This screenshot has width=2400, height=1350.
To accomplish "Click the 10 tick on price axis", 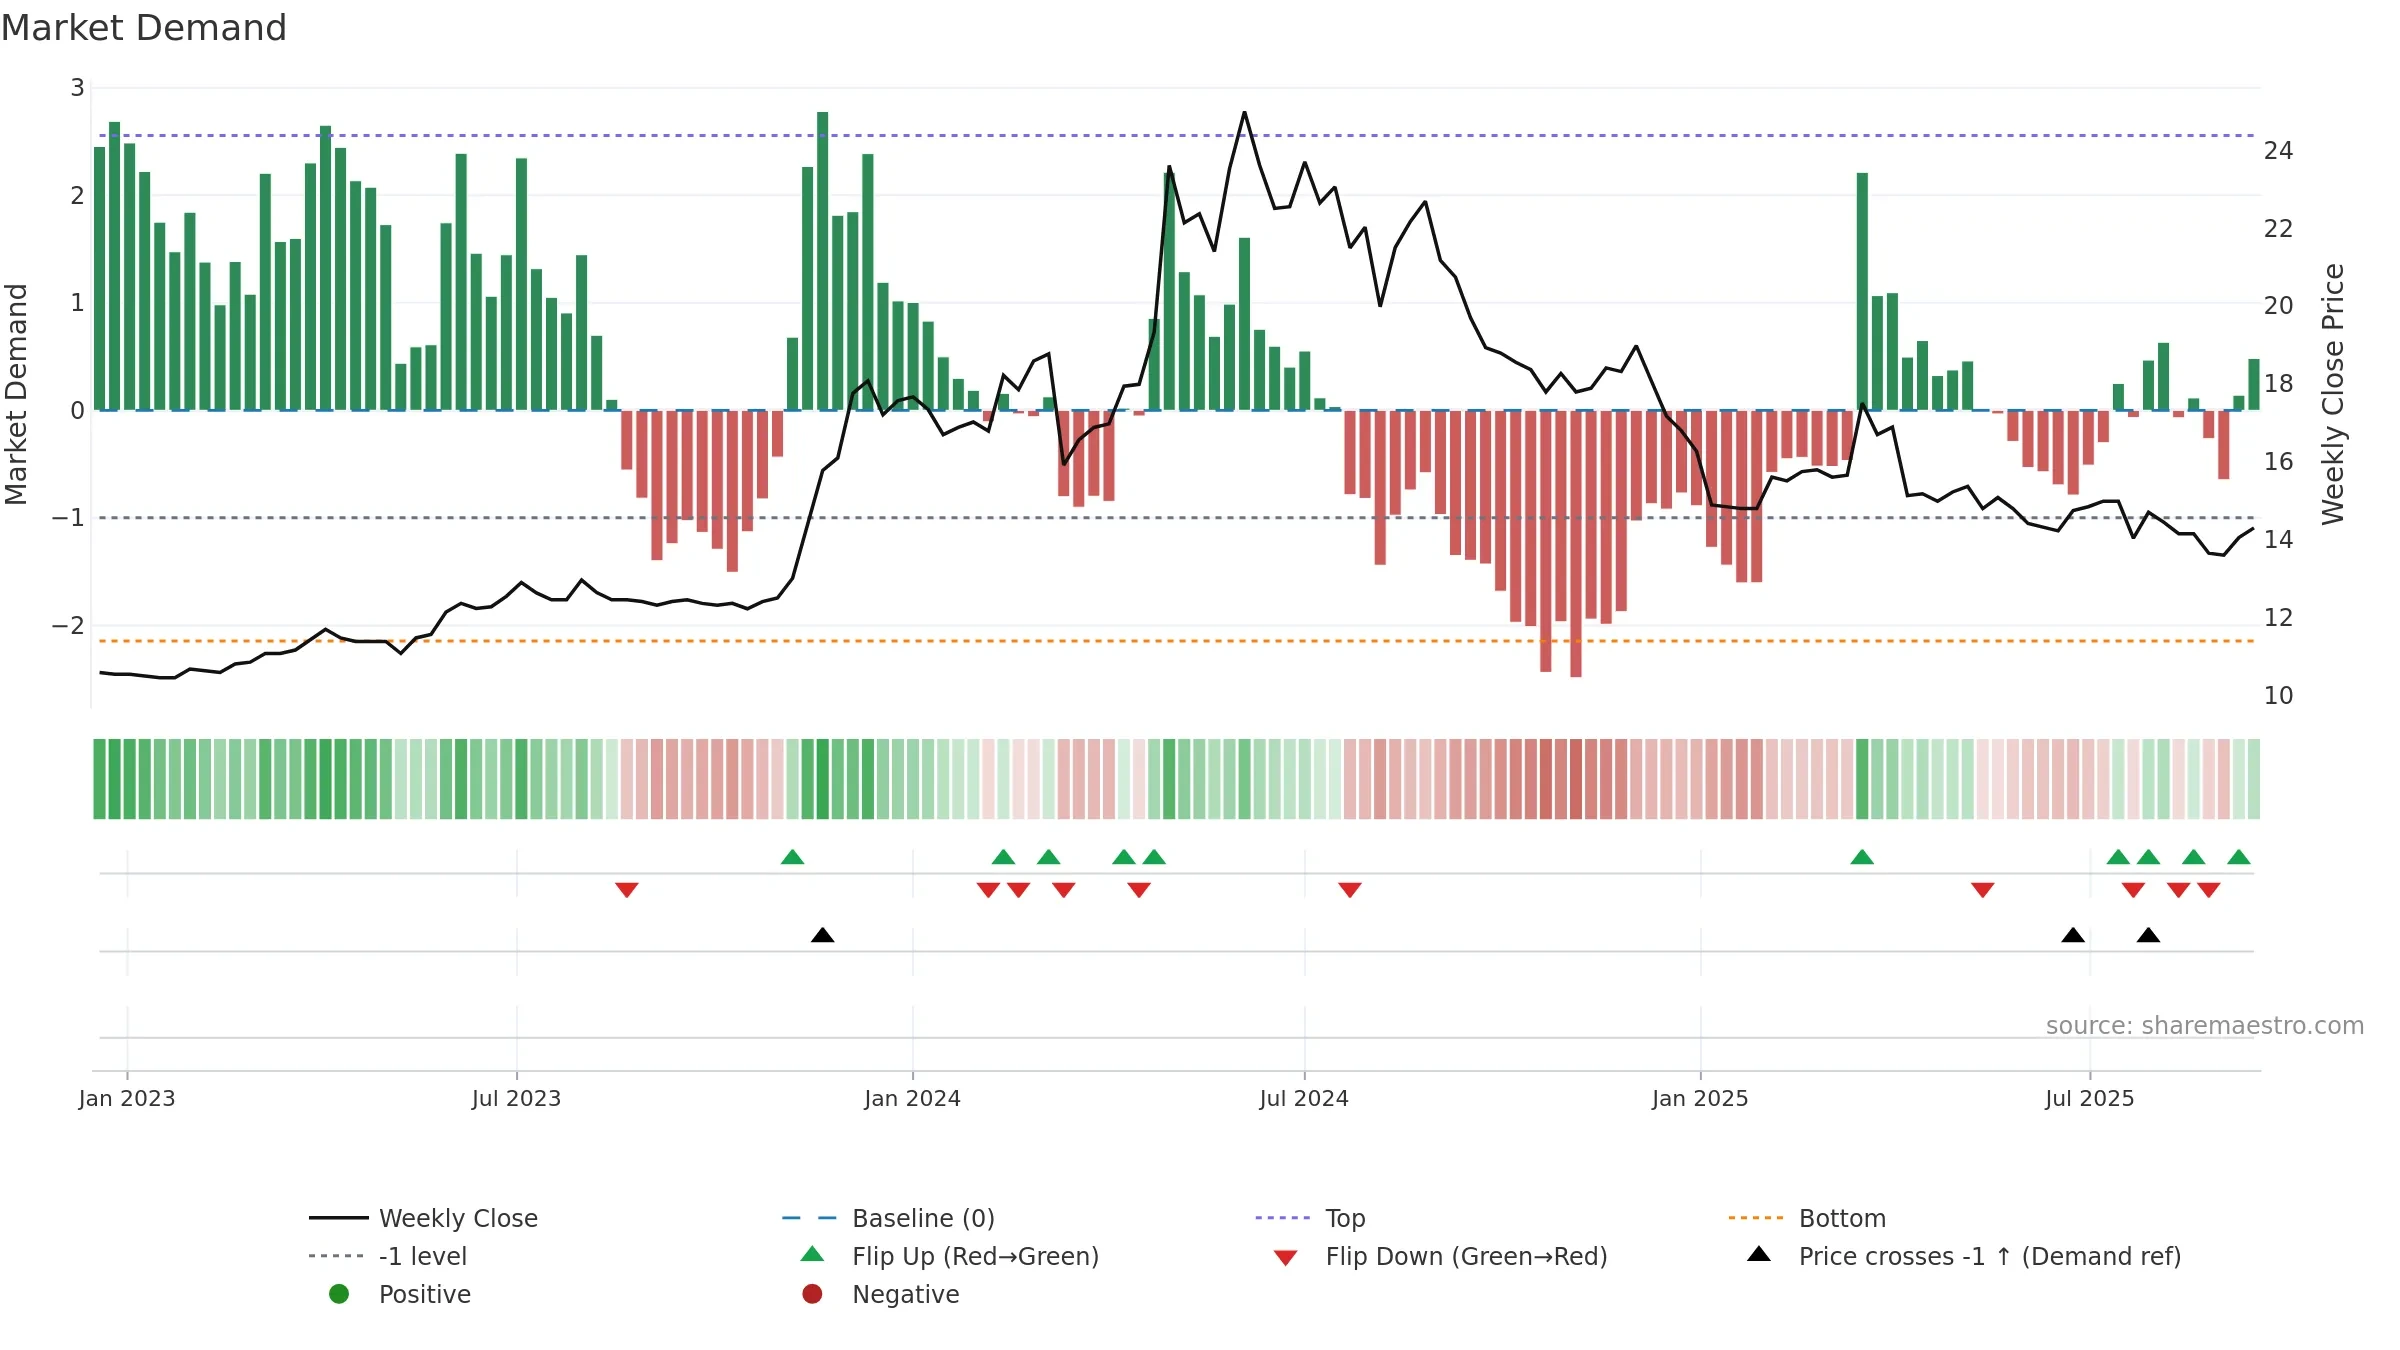I will [2278, 695].
